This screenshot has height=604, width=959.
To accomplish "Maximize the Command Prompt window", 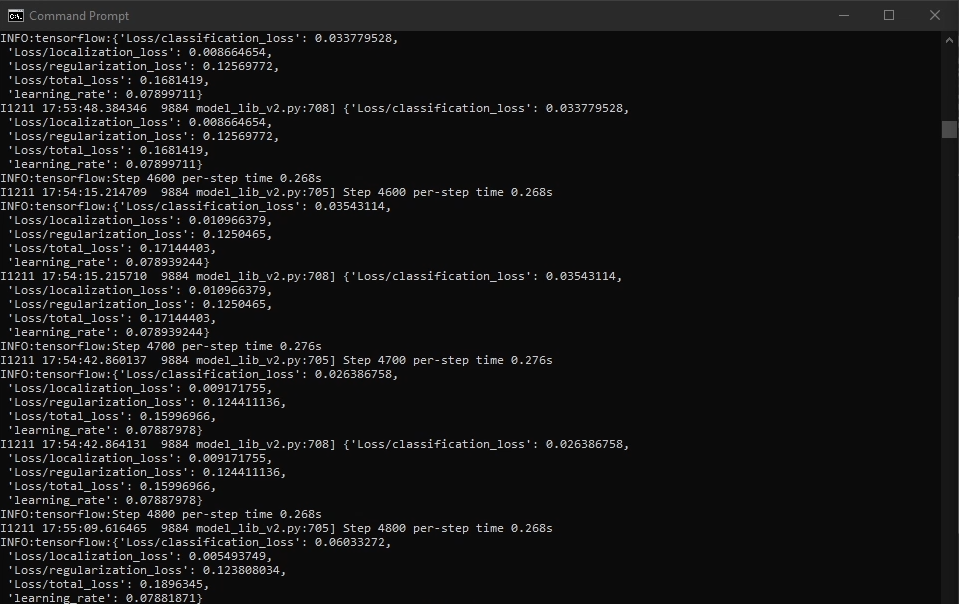I will coord(889,16).
